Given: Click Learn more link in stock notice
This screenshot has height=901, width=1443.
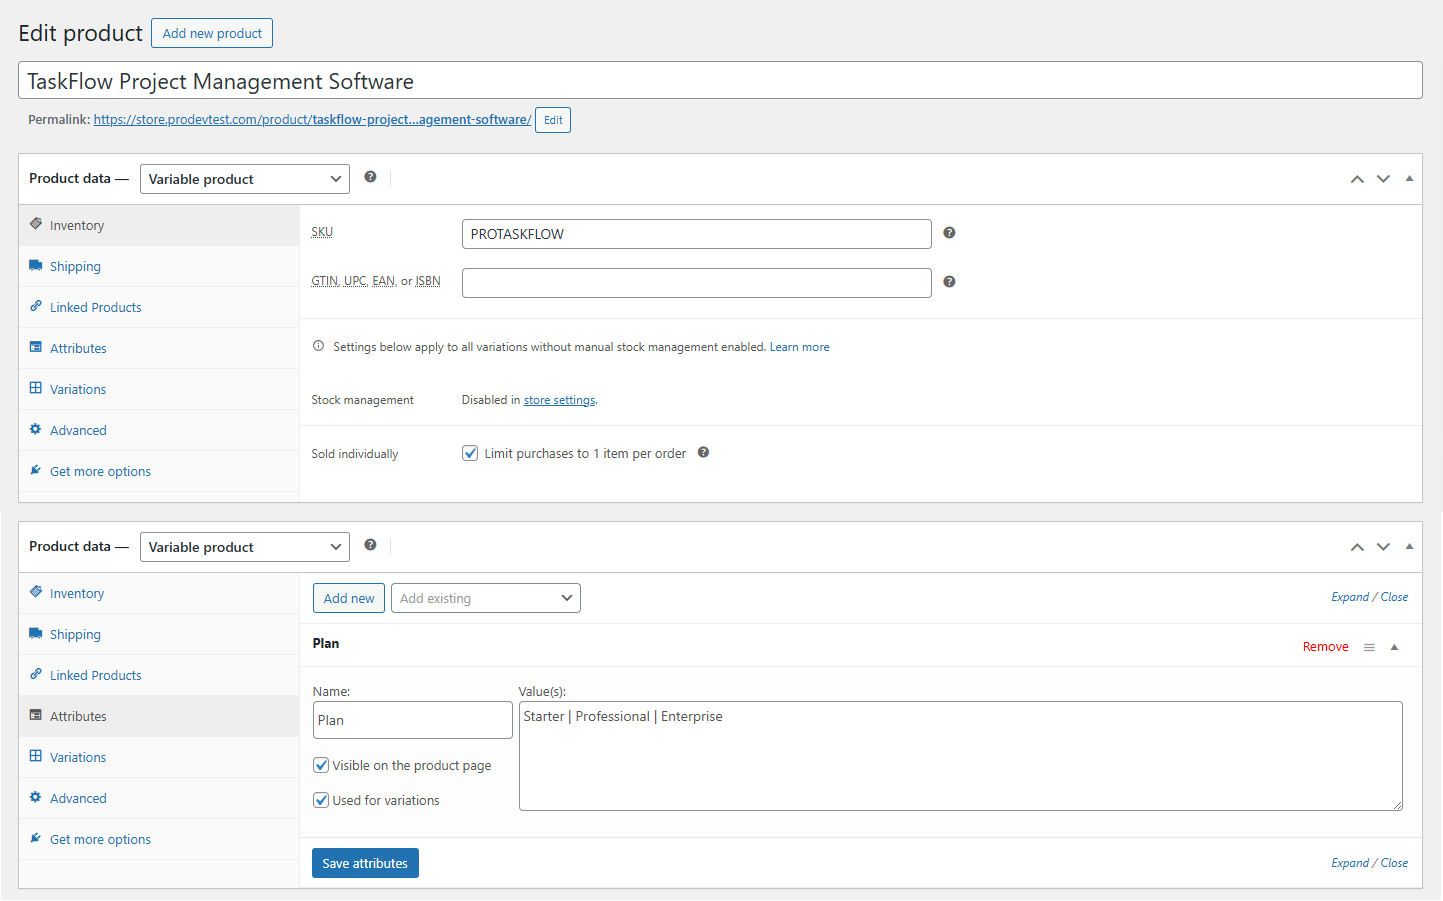Looking at the screenshot, I should point(799,347).
